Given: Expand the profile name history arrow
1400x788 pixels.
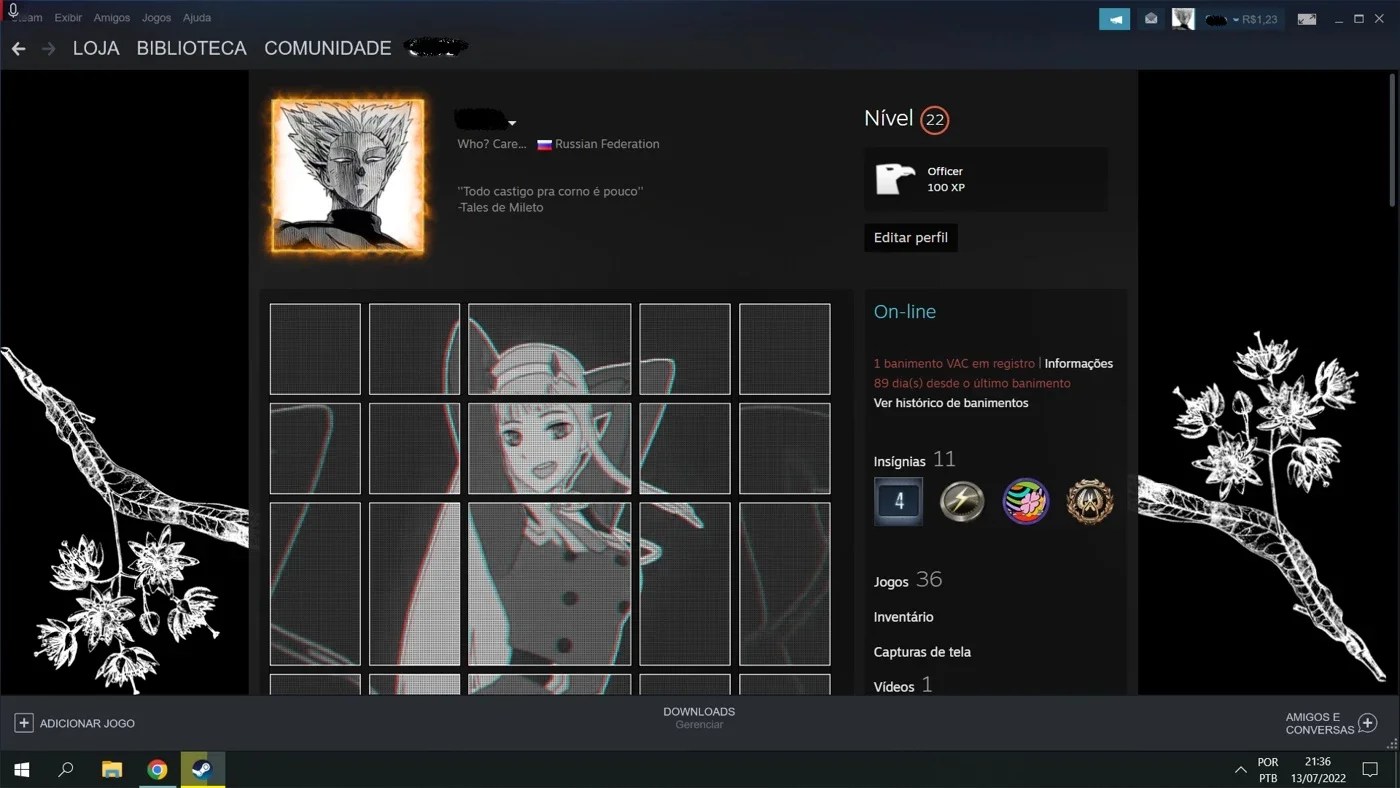Looking at the screenshot, I should tap(512, 123).
